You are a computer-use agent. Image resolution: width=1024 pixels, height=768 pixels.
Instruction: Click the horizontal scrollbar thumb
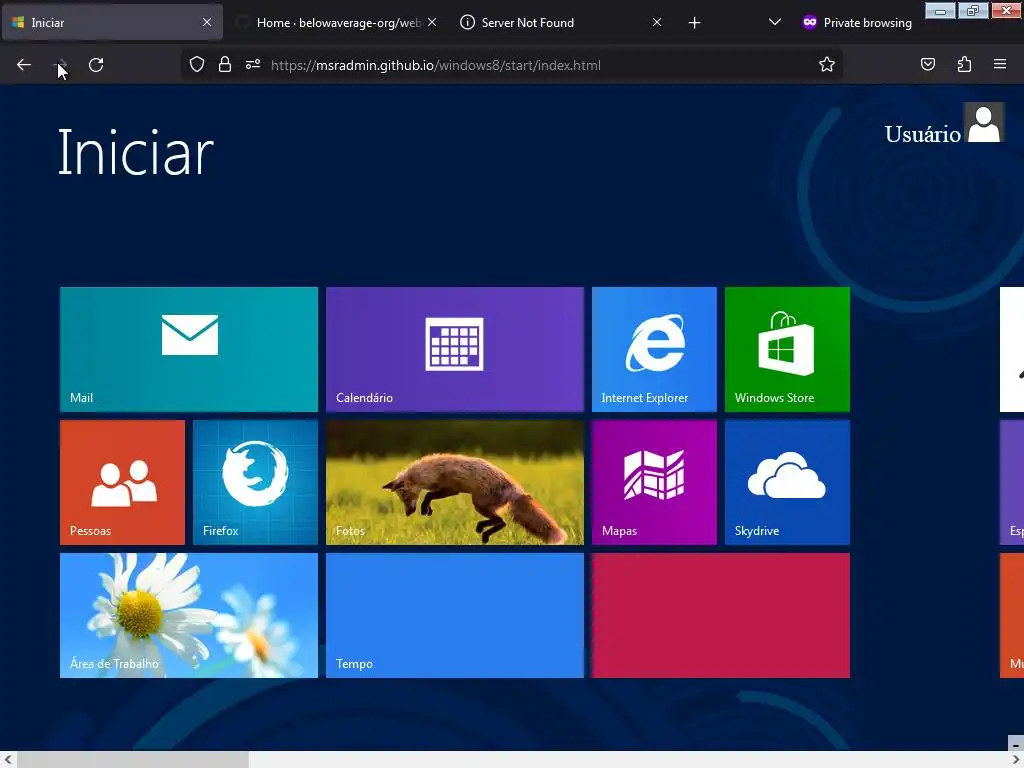click(133, 760)
